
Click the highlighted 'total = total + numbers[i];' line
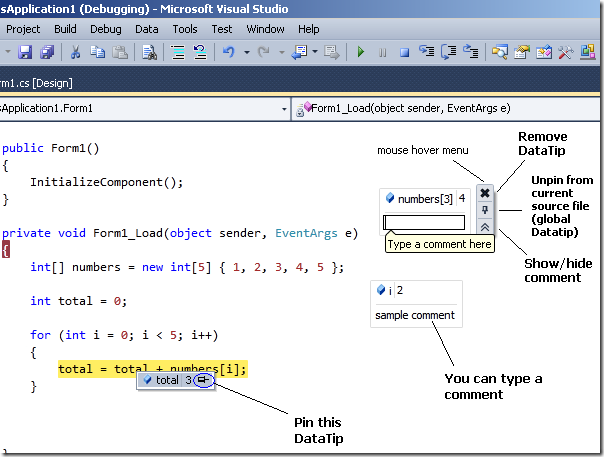click(x=153, y=369)
